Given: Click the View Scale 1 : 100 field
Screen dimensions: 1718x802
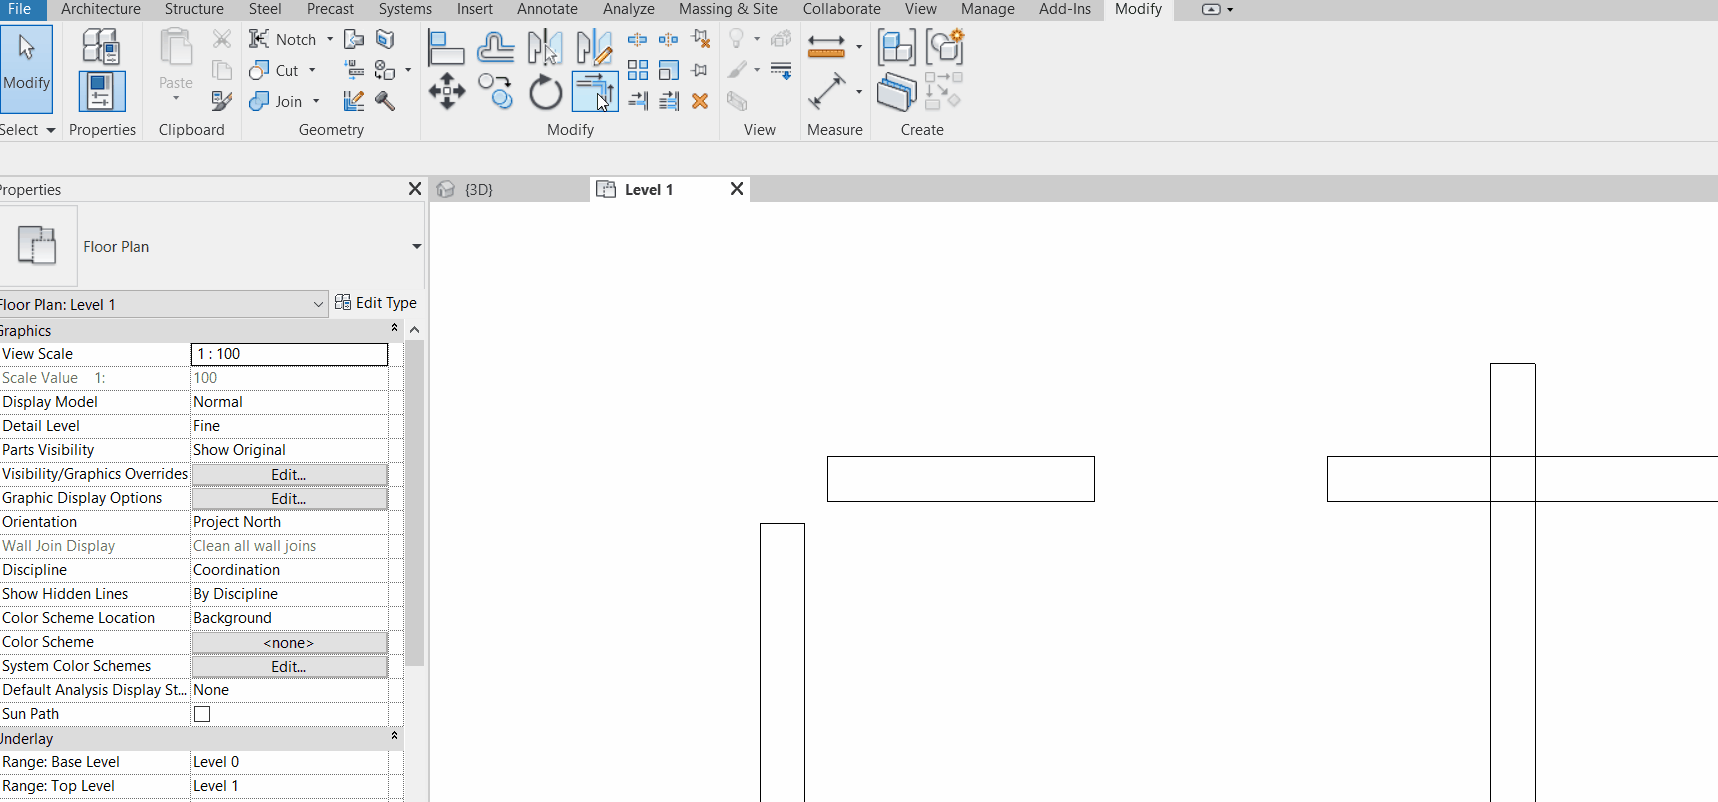Looking at the screenshot, I should point(289,354).
